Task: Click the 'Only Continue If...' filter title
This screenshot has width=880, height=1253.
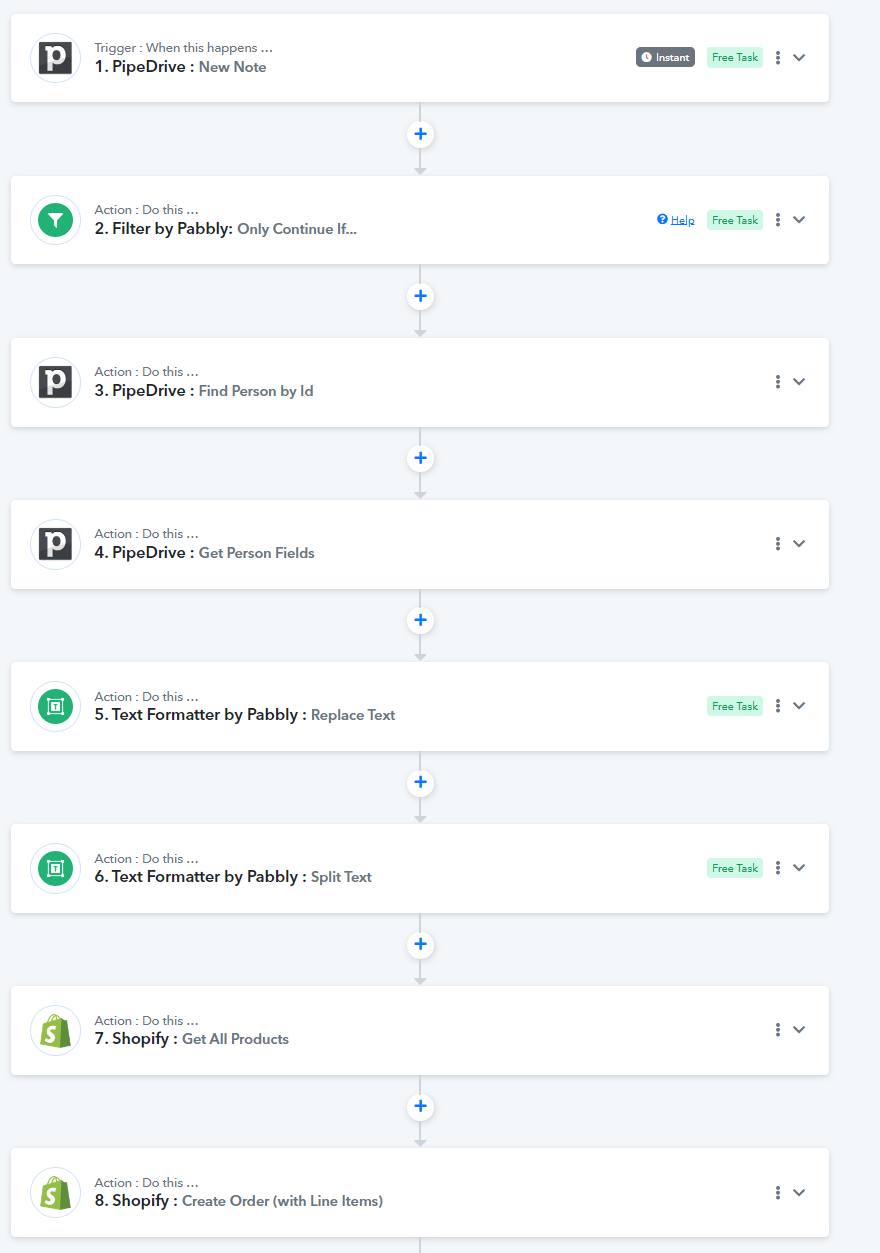Action: [x=297, y=229]
